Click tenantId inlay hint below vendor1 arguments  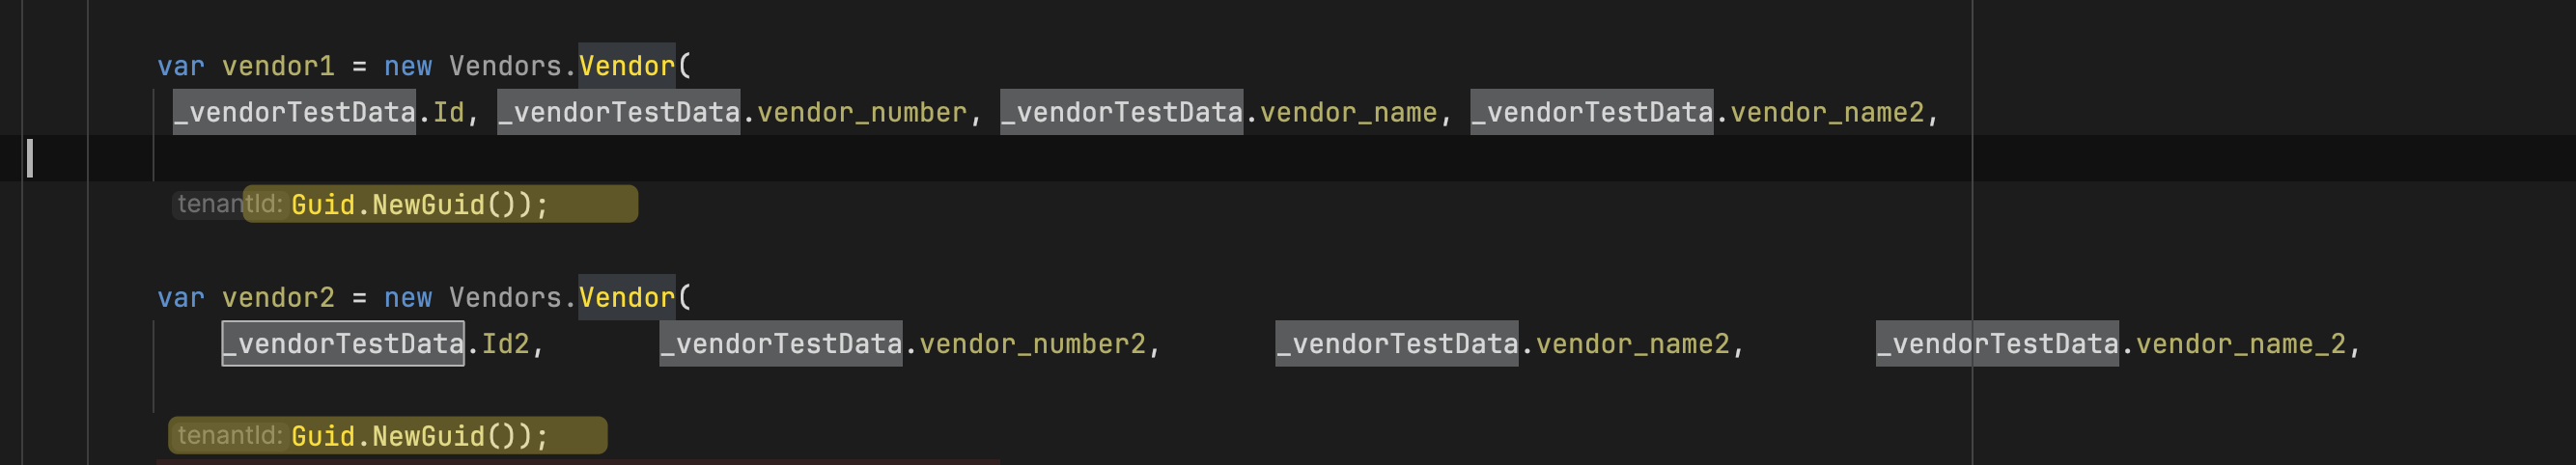point(229,204)
